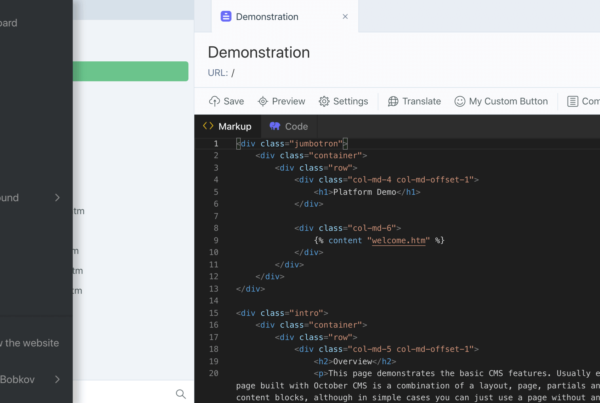
Task: Click the sidebar item ending in 'oard'
Action: pos(8,23)
